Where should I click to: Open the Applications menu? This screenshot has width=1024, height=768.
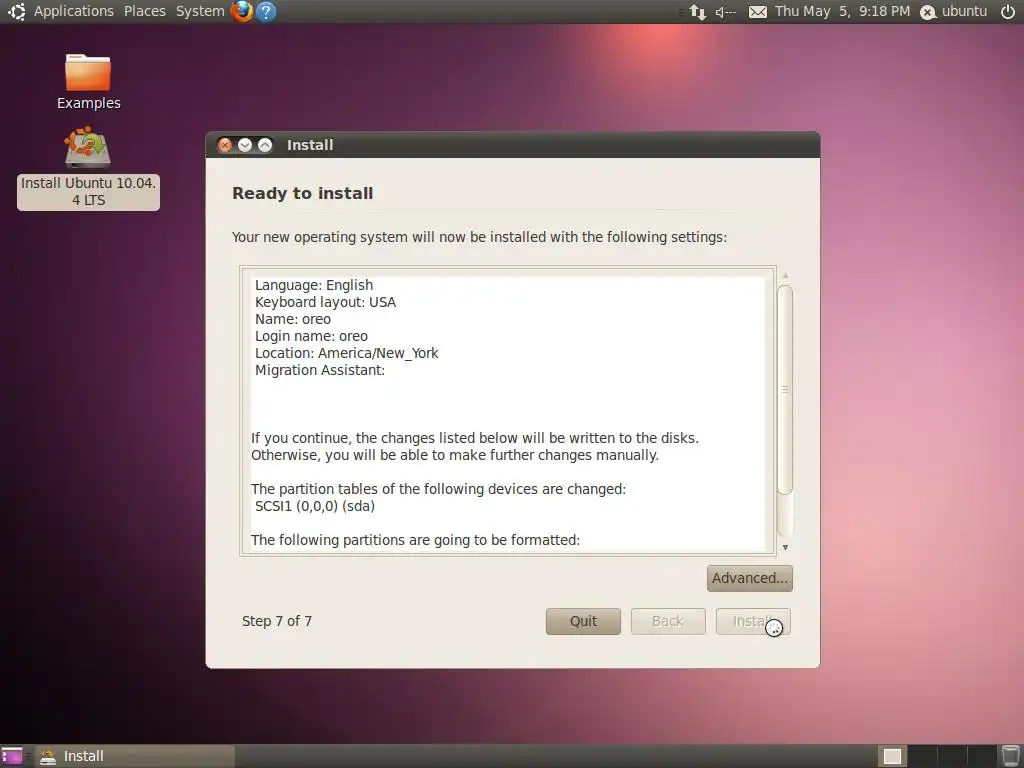pyautogui.click(x=73, y=11)
